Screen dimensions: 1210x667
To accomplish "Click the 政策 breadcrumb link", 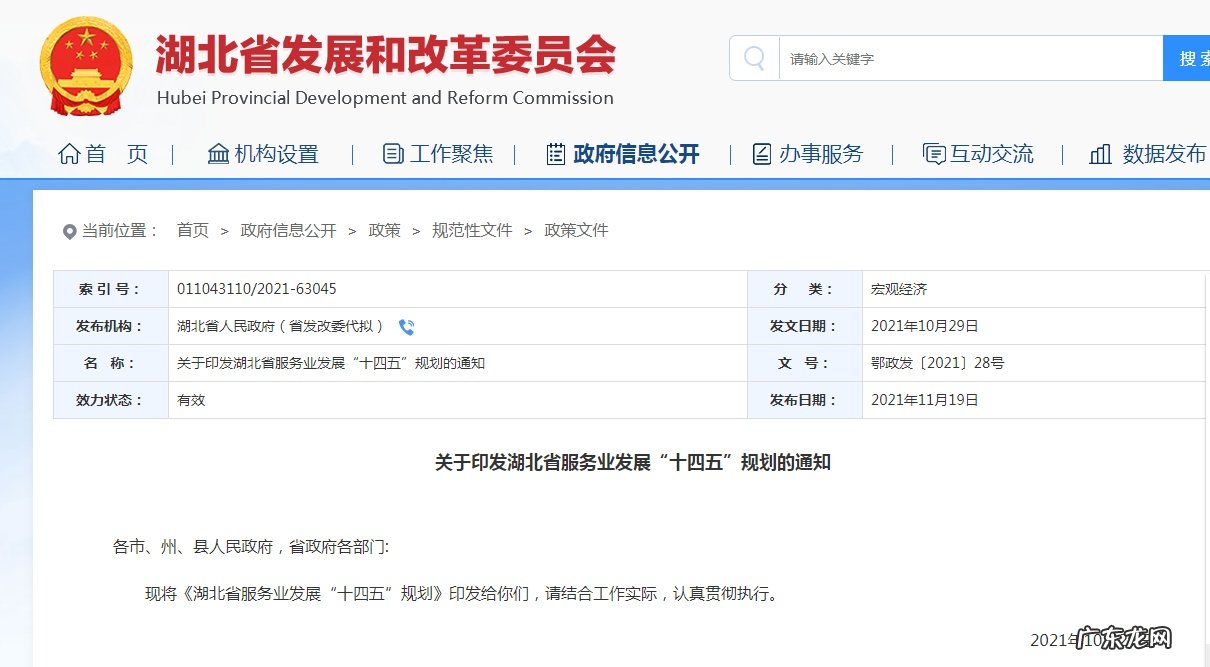I will [384, 230].
